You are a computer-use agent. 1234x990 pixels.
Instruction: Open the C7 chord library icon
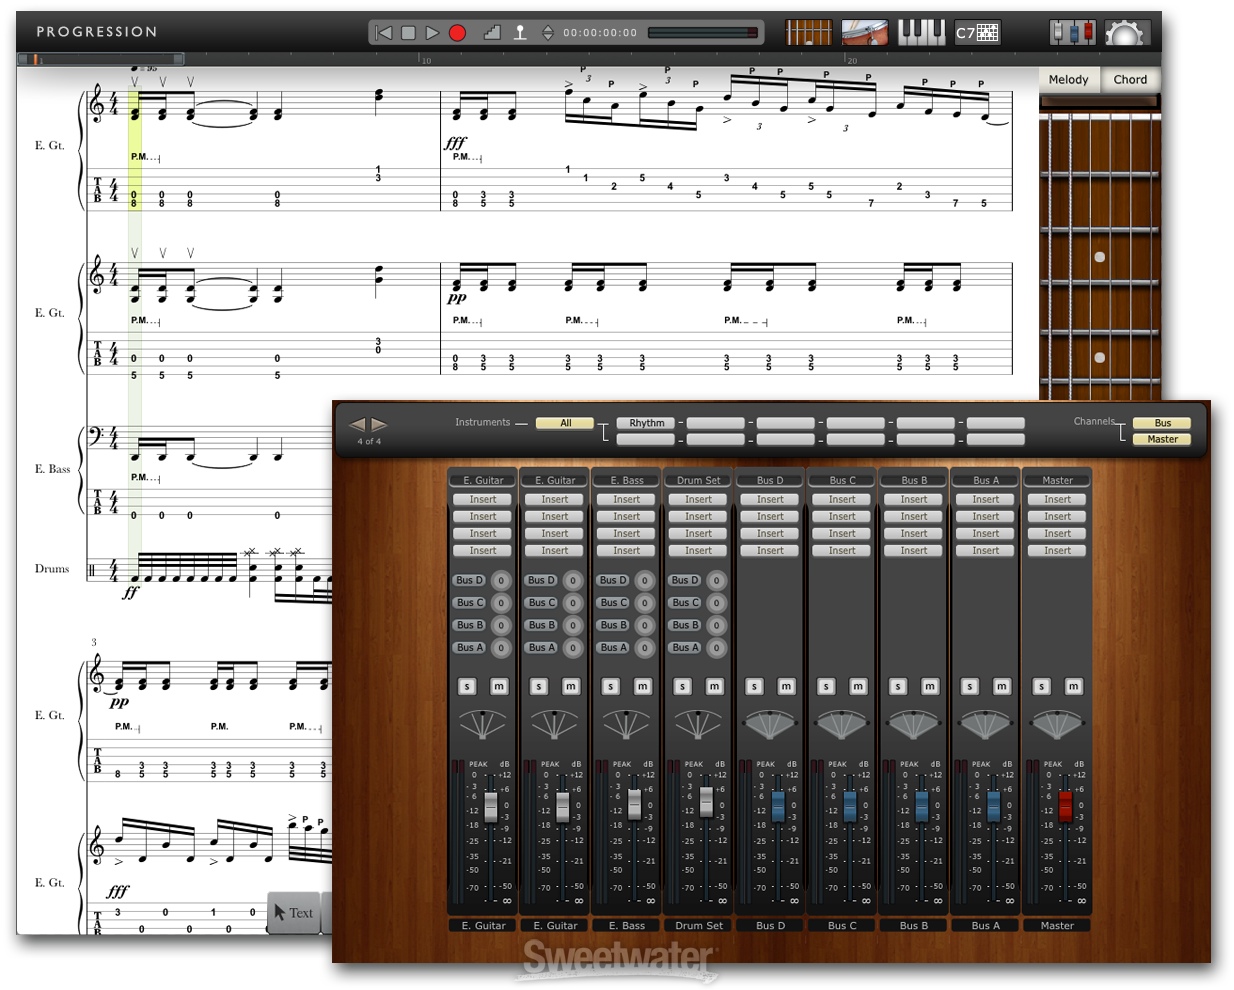click(977, 32)
